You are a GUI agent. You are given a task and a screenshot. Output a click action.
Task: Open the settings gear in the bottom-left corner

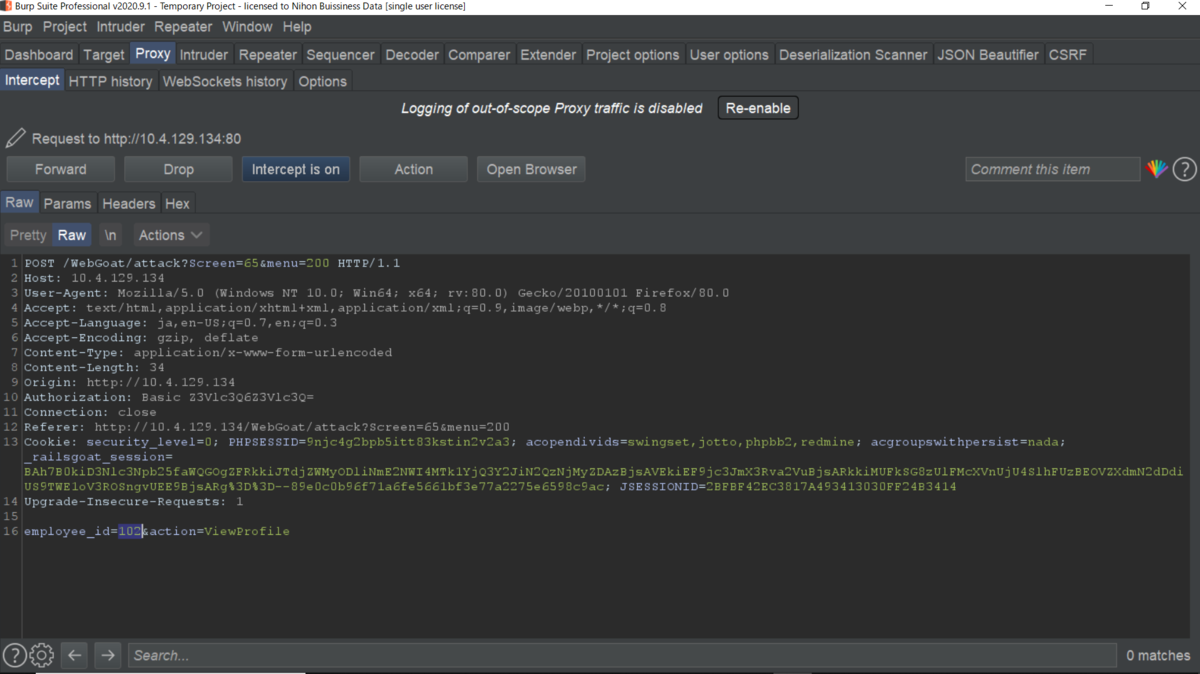pyautogui.click(x=41, y=655)
